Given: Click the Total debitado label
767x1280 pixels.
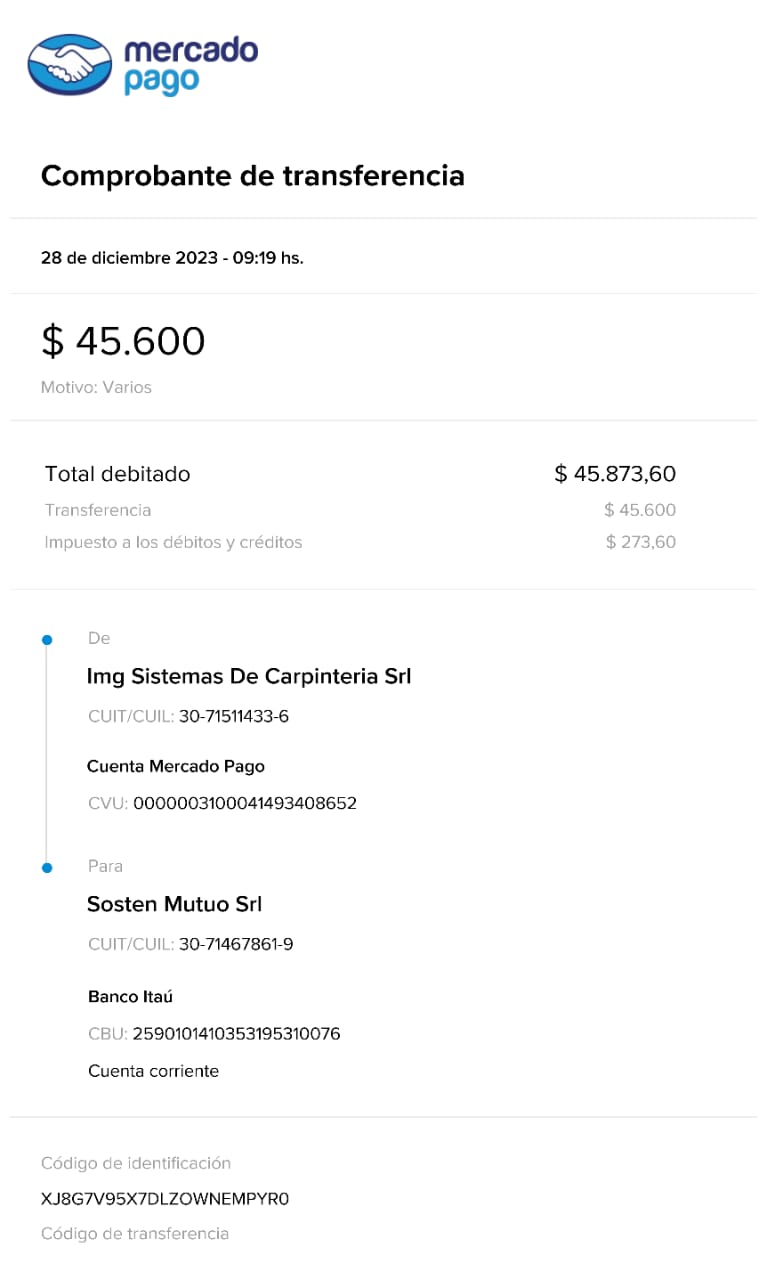Looking at the screenshot, I should [x=117, y=474].
